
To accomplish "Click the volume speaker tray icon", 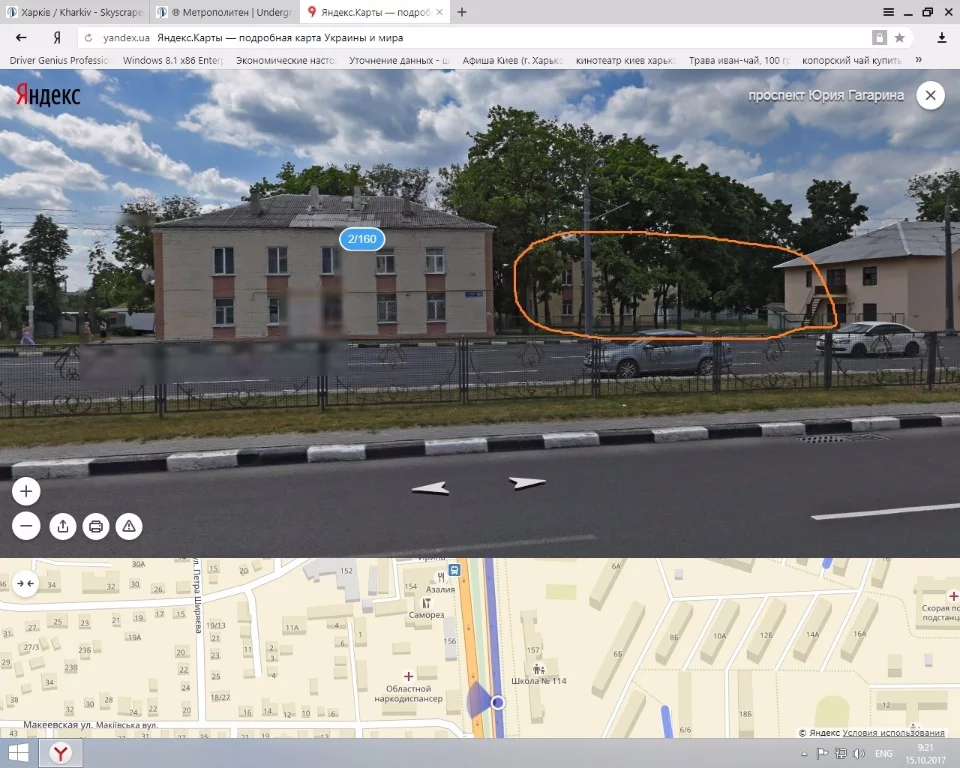I will coord(859,754).
